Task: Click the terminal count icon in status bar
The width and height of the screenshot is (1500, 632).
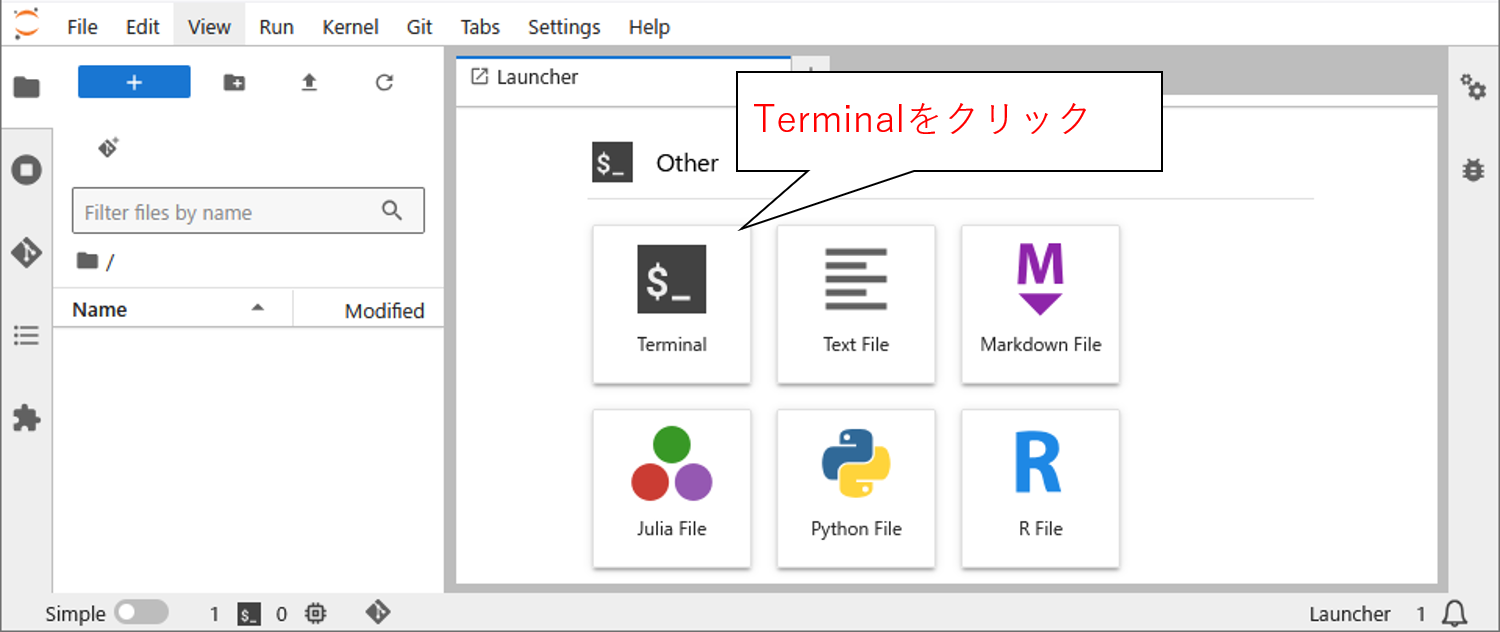Action: [x=249, y=614]
